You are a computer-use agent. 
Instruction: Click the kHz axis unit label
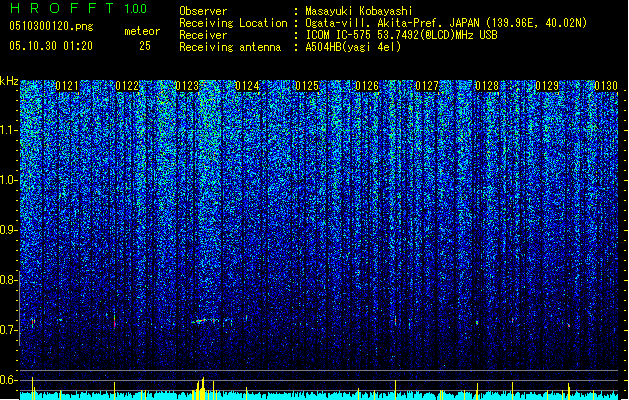click(9, 81)
